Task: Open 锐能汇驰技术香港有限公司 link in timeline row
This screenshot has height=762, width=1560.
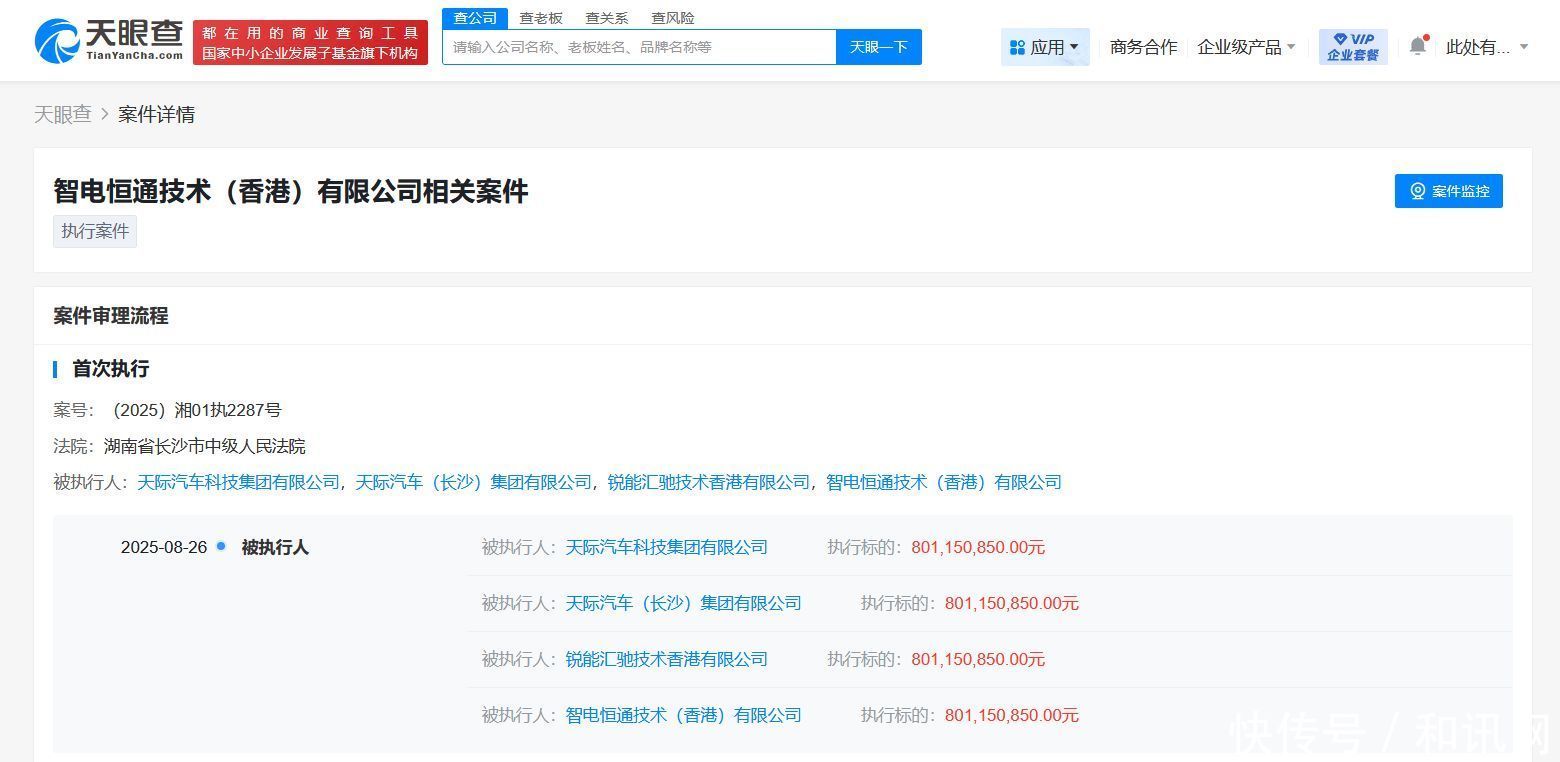Action: click(x=666, y=659)
